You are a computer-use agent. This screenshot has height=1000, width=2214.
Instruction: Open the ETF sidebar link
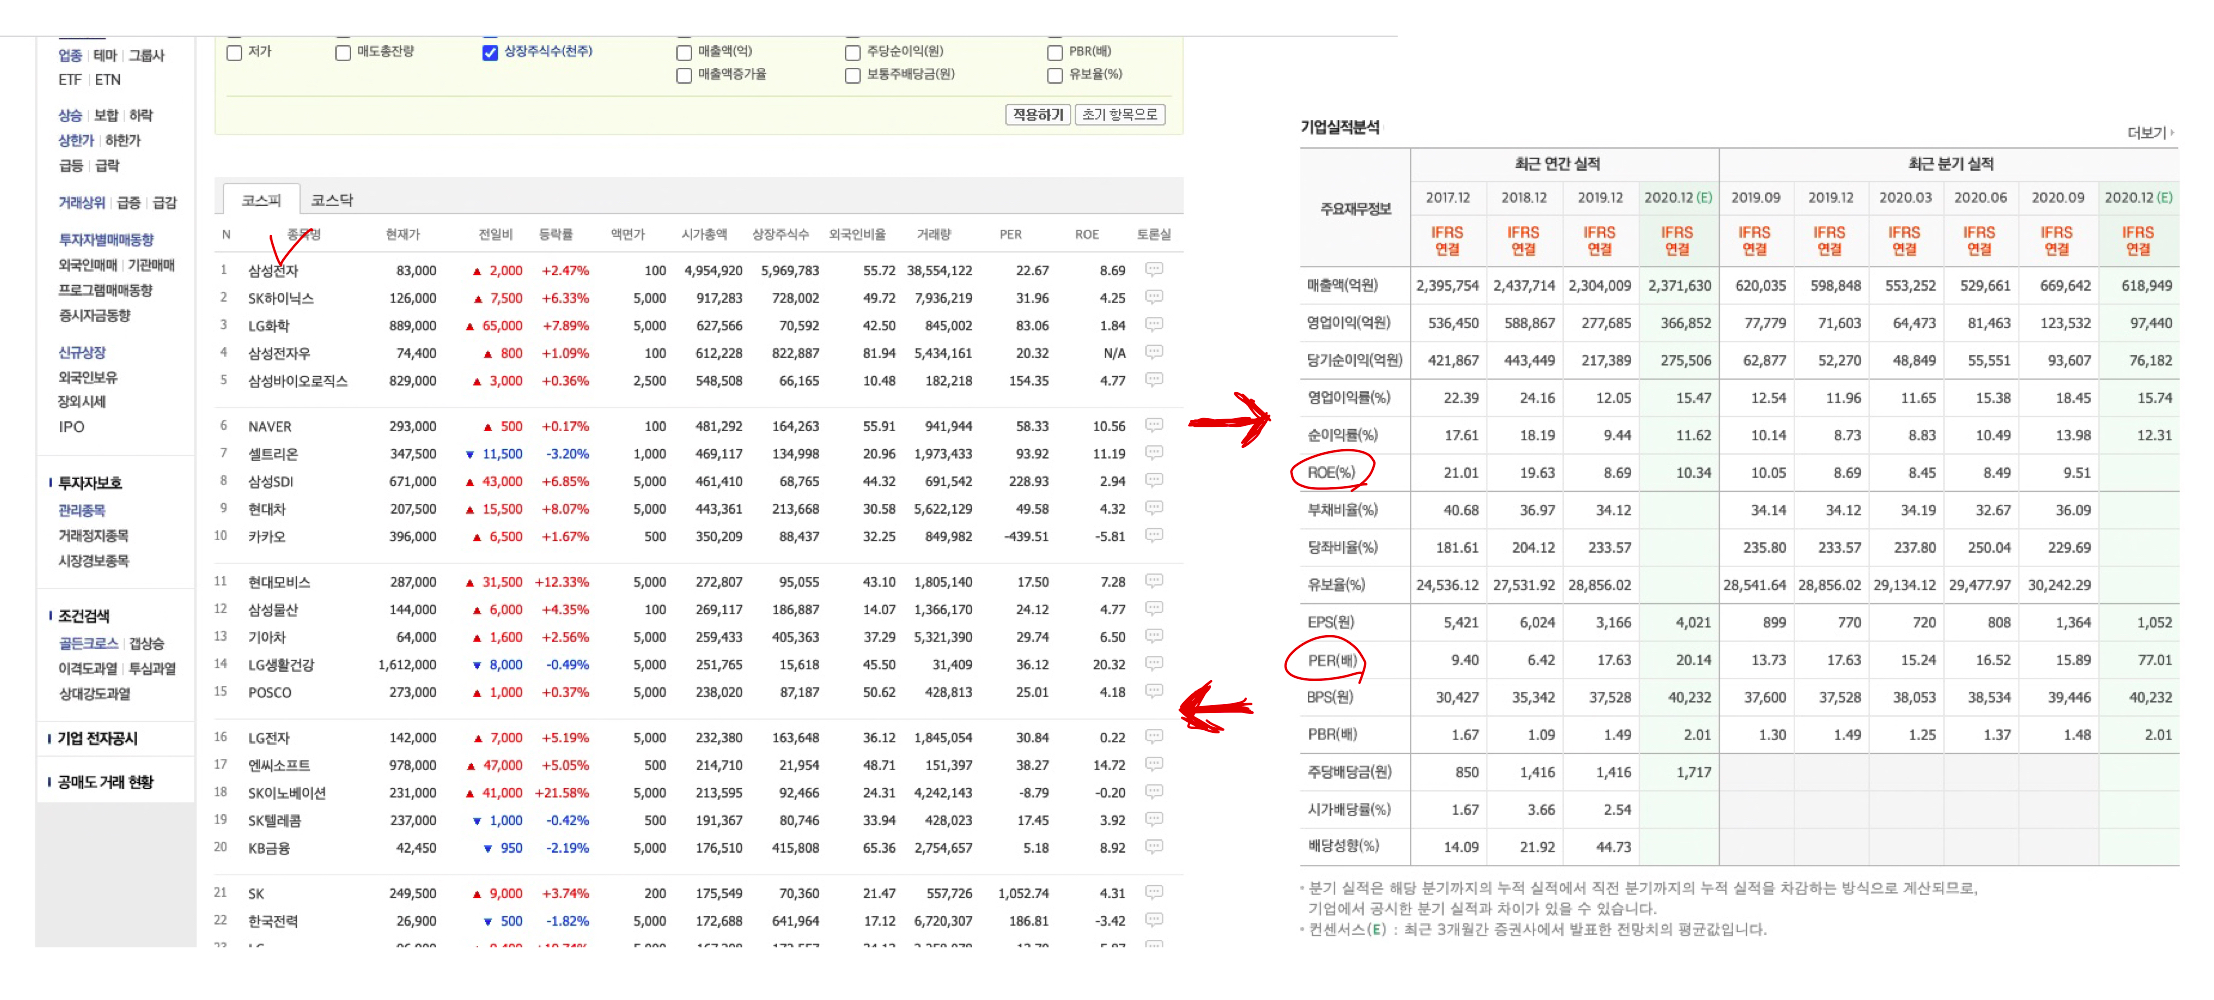[70, 80]
